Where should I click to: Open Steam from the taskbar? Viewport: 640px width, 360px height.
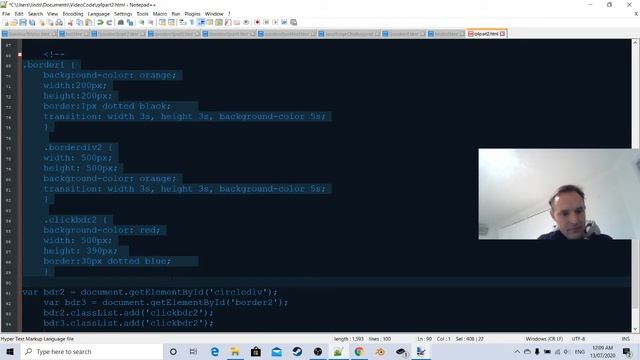click(x=297, y=351)
